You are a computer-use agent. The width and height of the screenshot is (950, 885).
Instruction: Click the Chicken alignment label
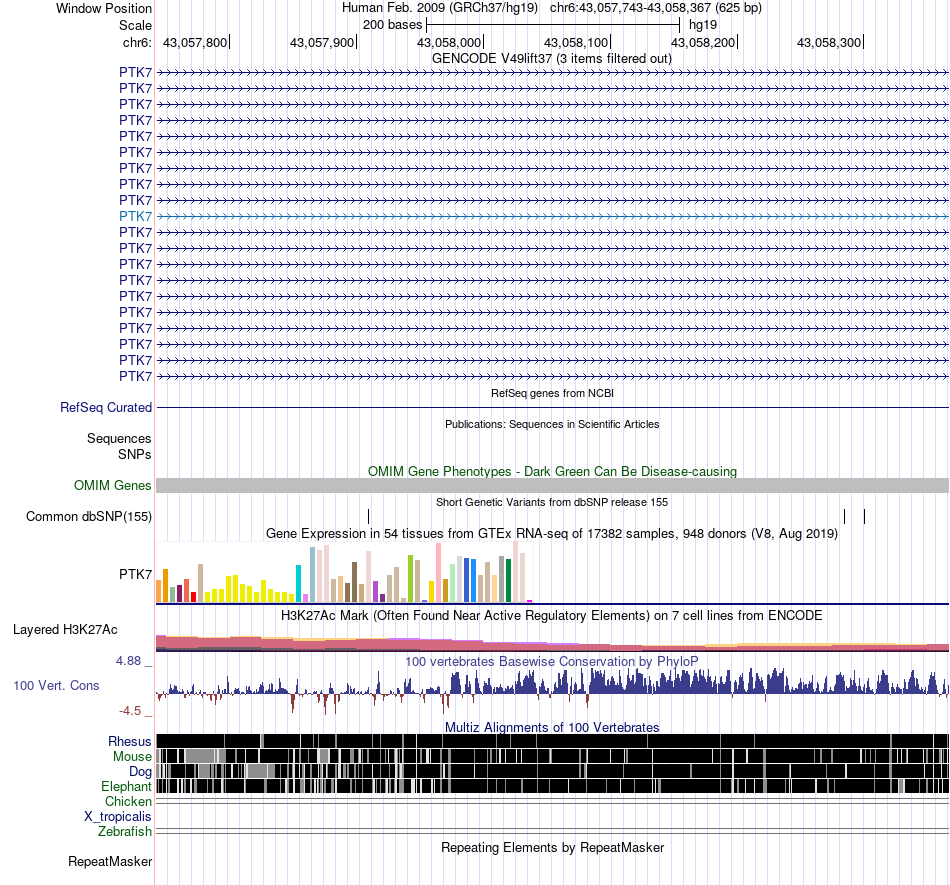click(x=128, y=801)
